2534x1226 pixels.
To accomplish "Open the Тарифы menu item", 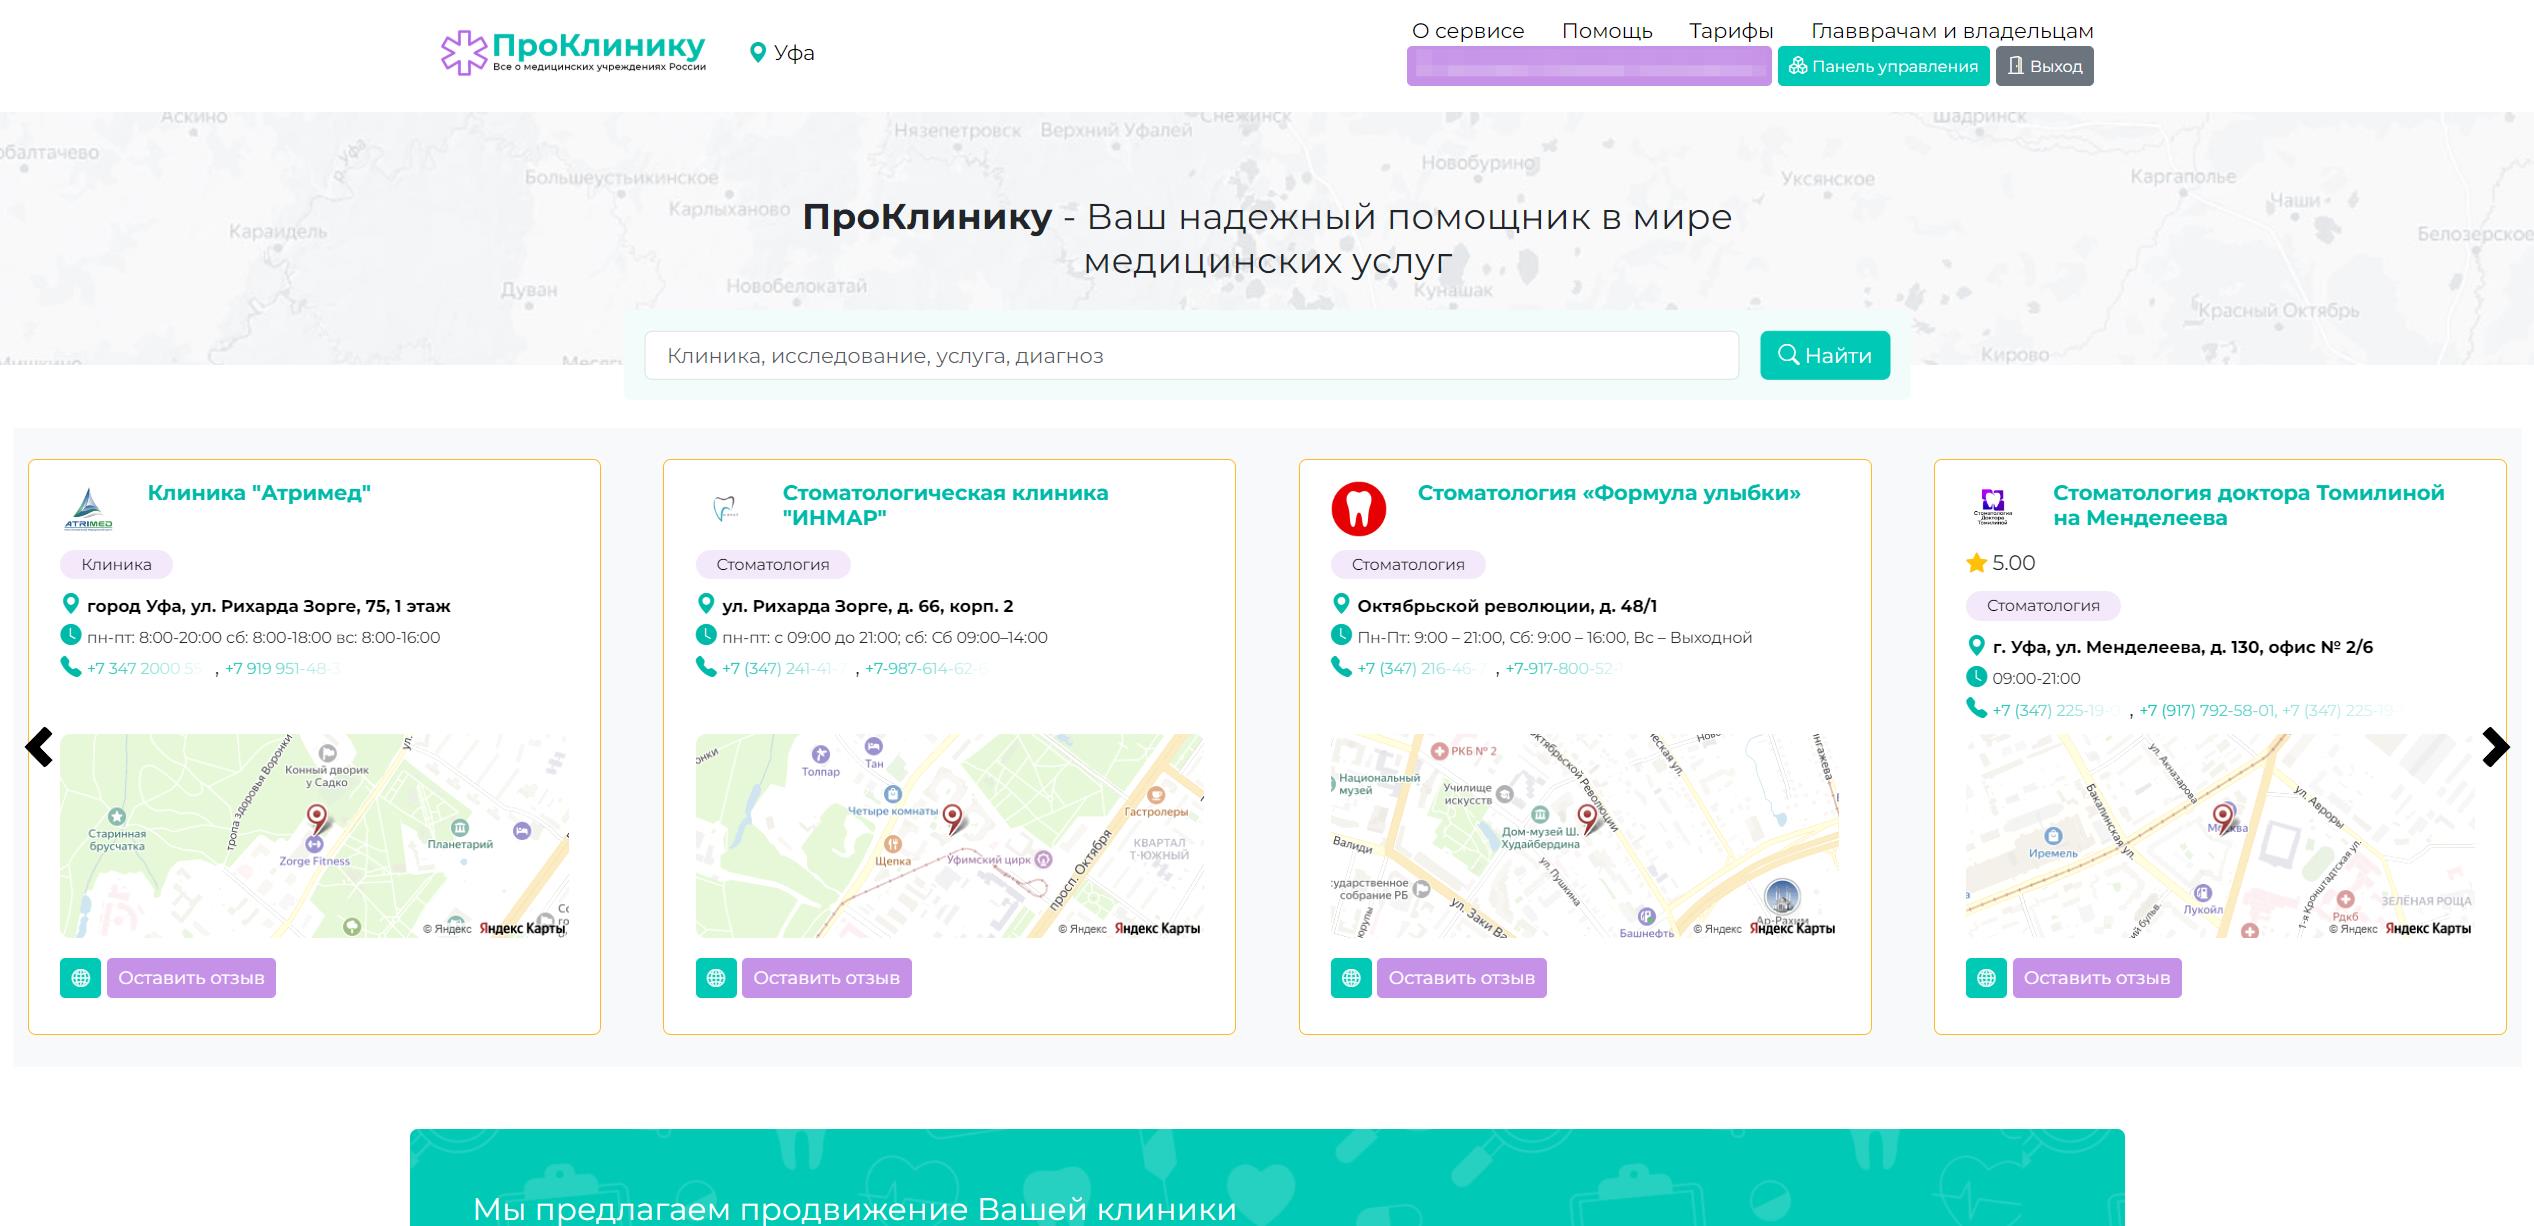I will pyautogui.click(x=1730, y=31).
